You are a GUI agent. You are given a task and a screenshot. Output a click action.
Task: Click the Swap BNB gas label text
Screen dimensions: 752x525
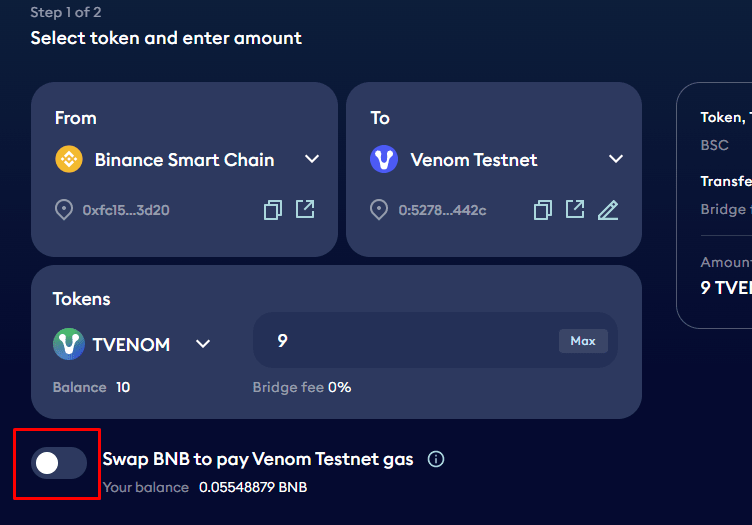tap(258, 459)
